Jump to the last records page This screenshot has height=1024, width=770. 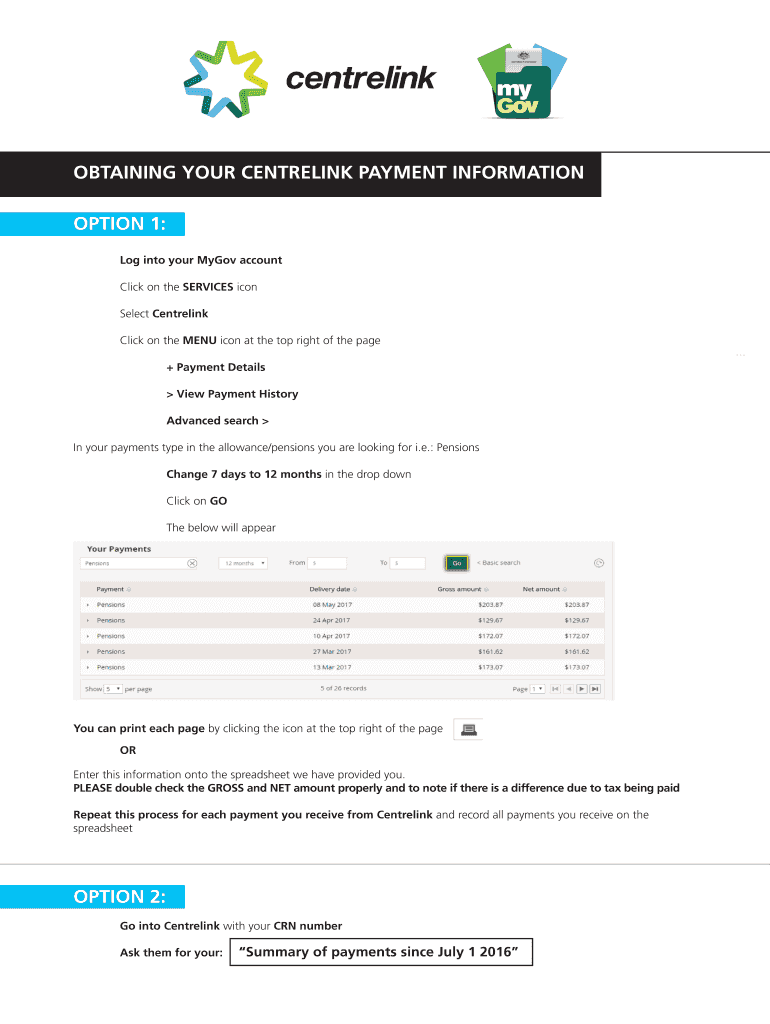595,689
